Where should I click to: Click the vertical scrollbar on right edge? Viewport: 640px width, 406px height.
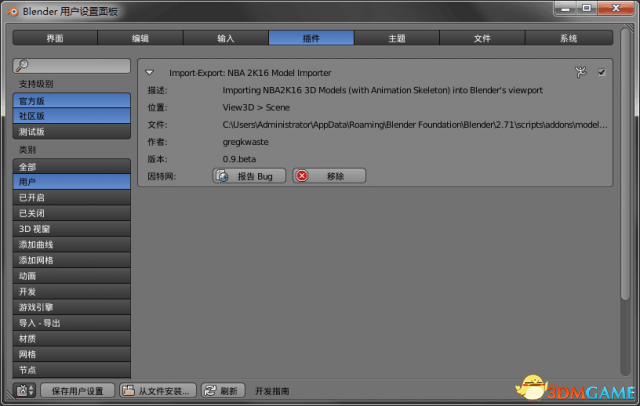tap(625, 163)
